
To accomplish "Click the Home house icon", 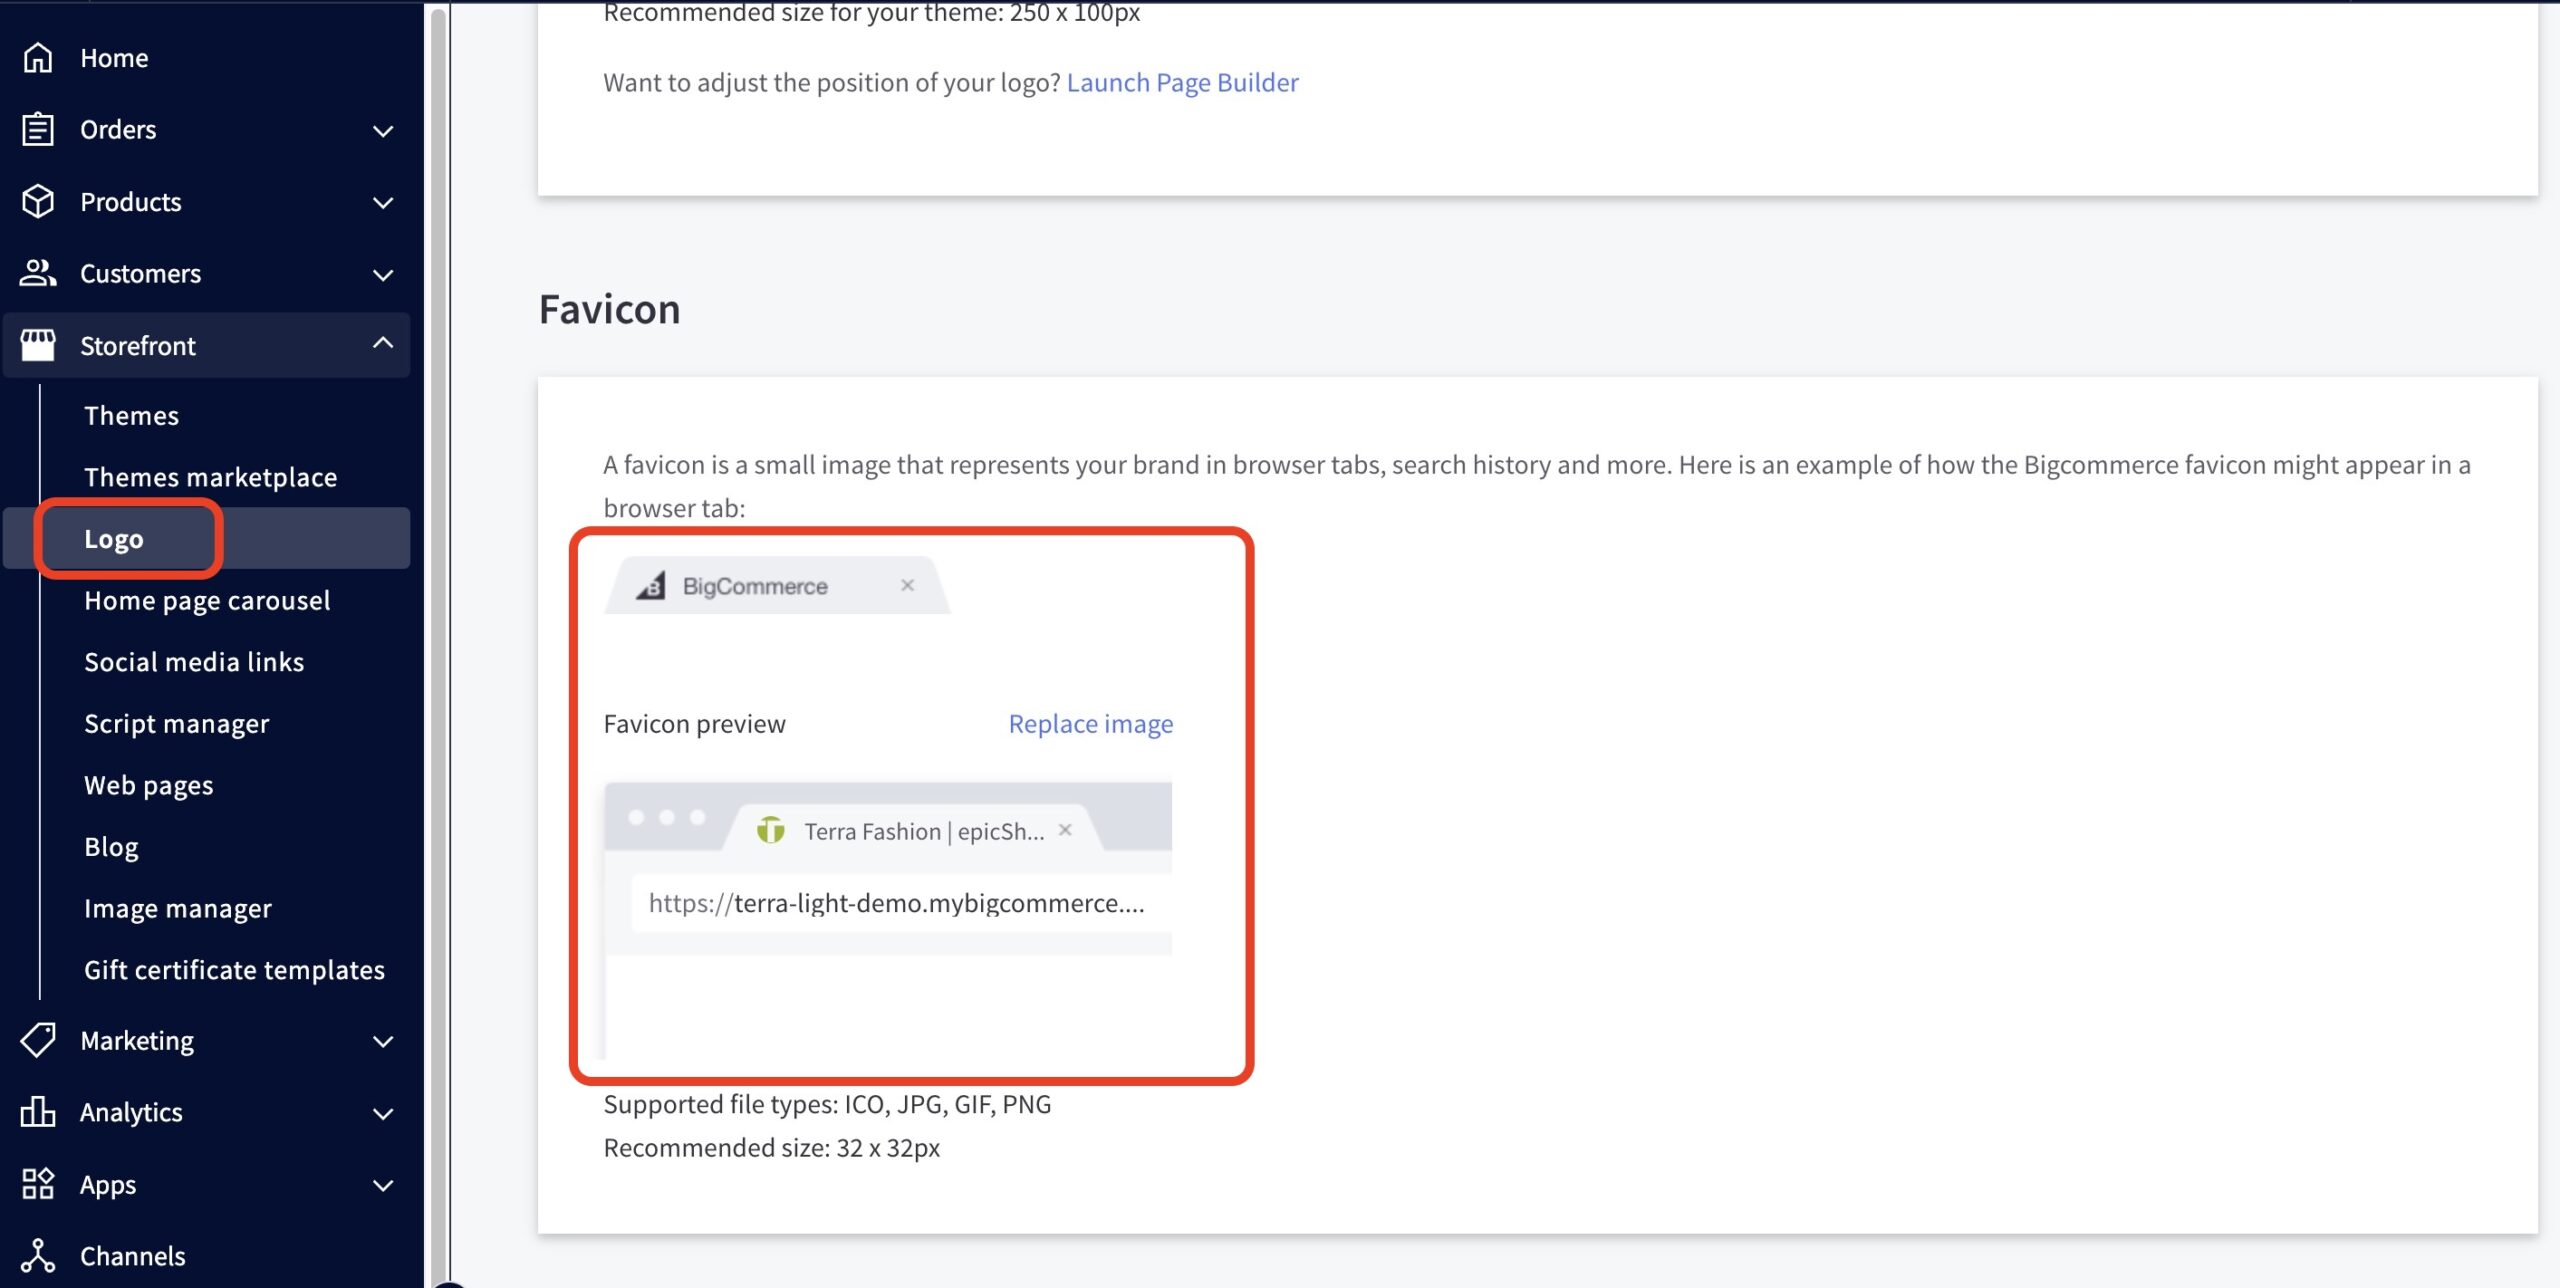I will click(x=38, y=58).
